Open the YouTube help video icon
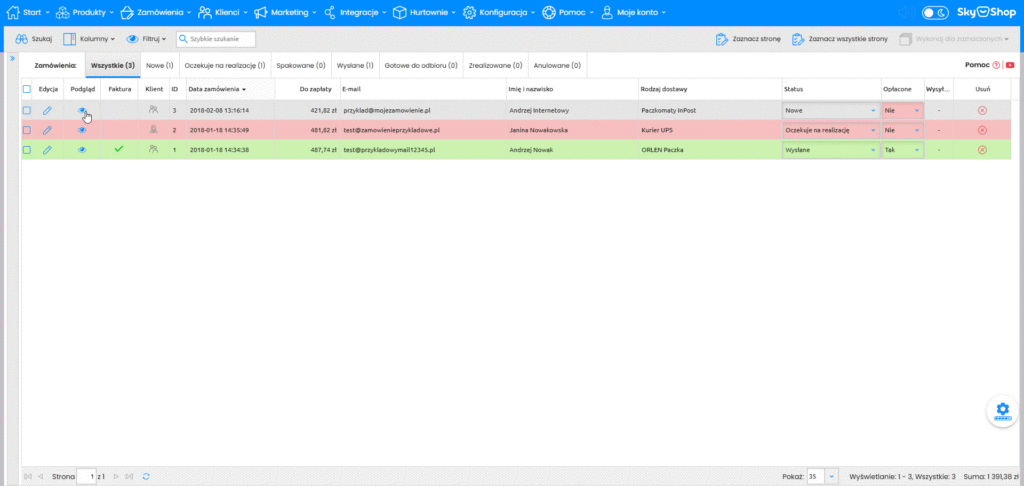Viewport: 1024px width, 486px height. 1010,65
